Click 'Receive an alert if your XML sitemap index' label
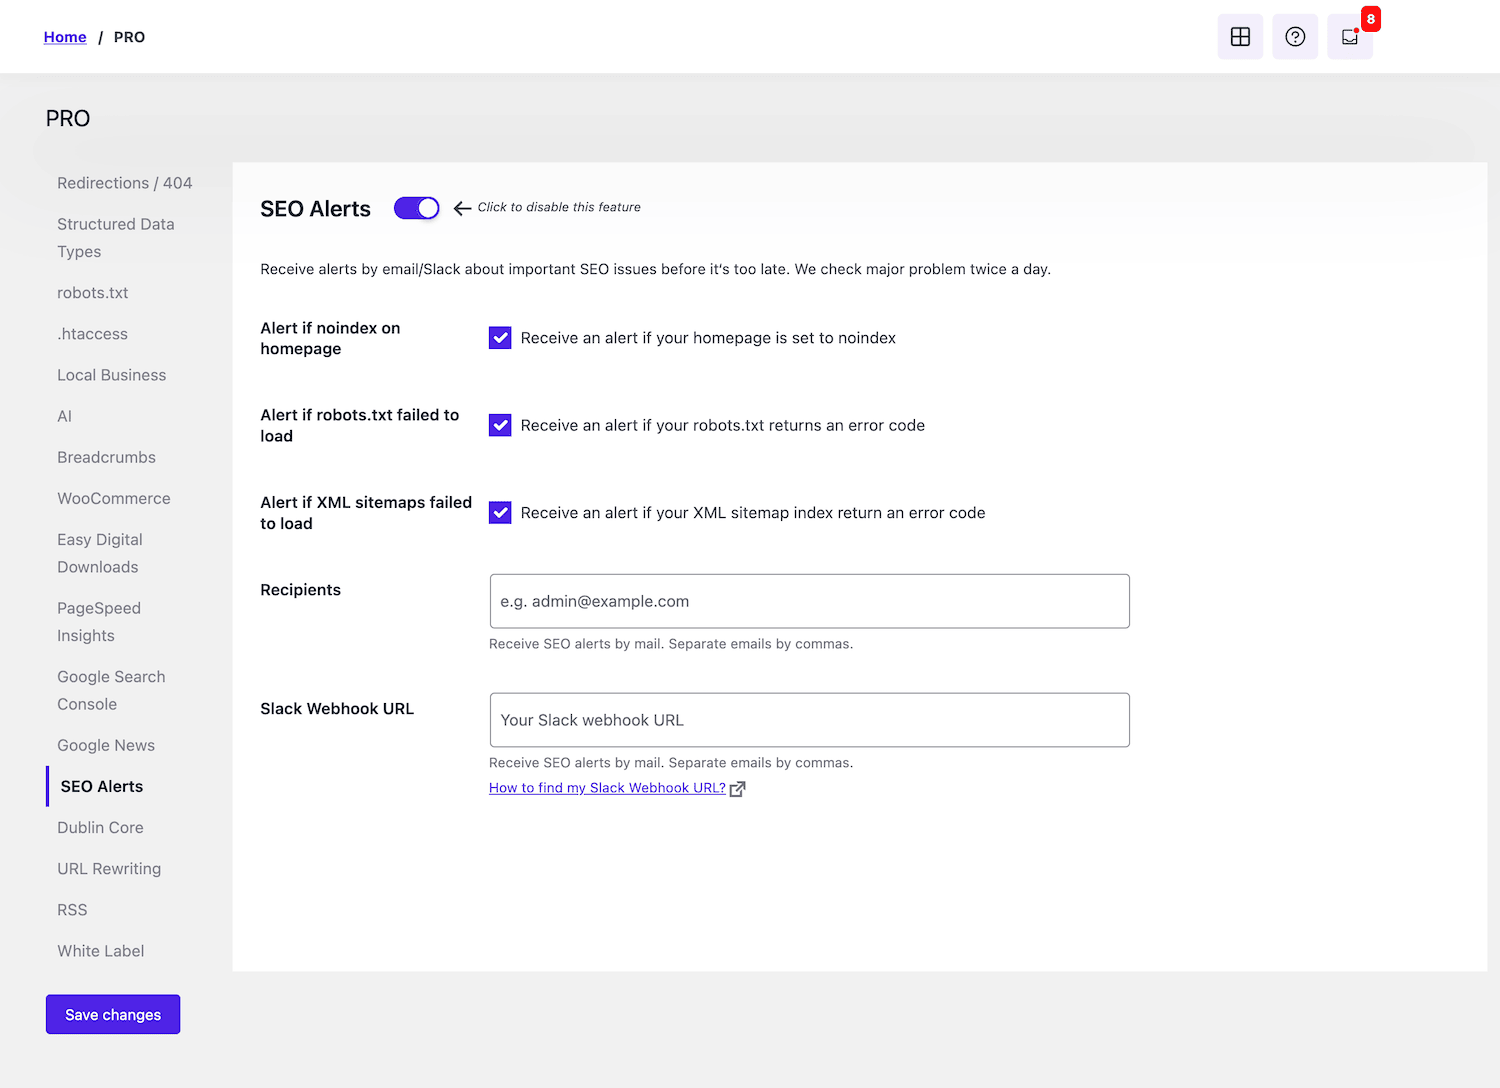Screen dimensions: 1500x1088 753,513
